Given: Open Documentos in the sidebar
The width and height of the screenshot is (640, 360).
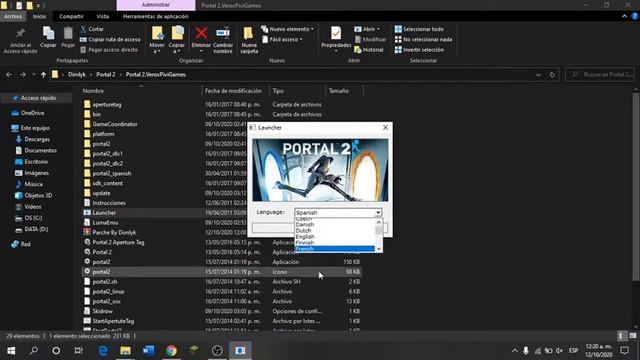Looking at the screenshot, I should 40,151.
